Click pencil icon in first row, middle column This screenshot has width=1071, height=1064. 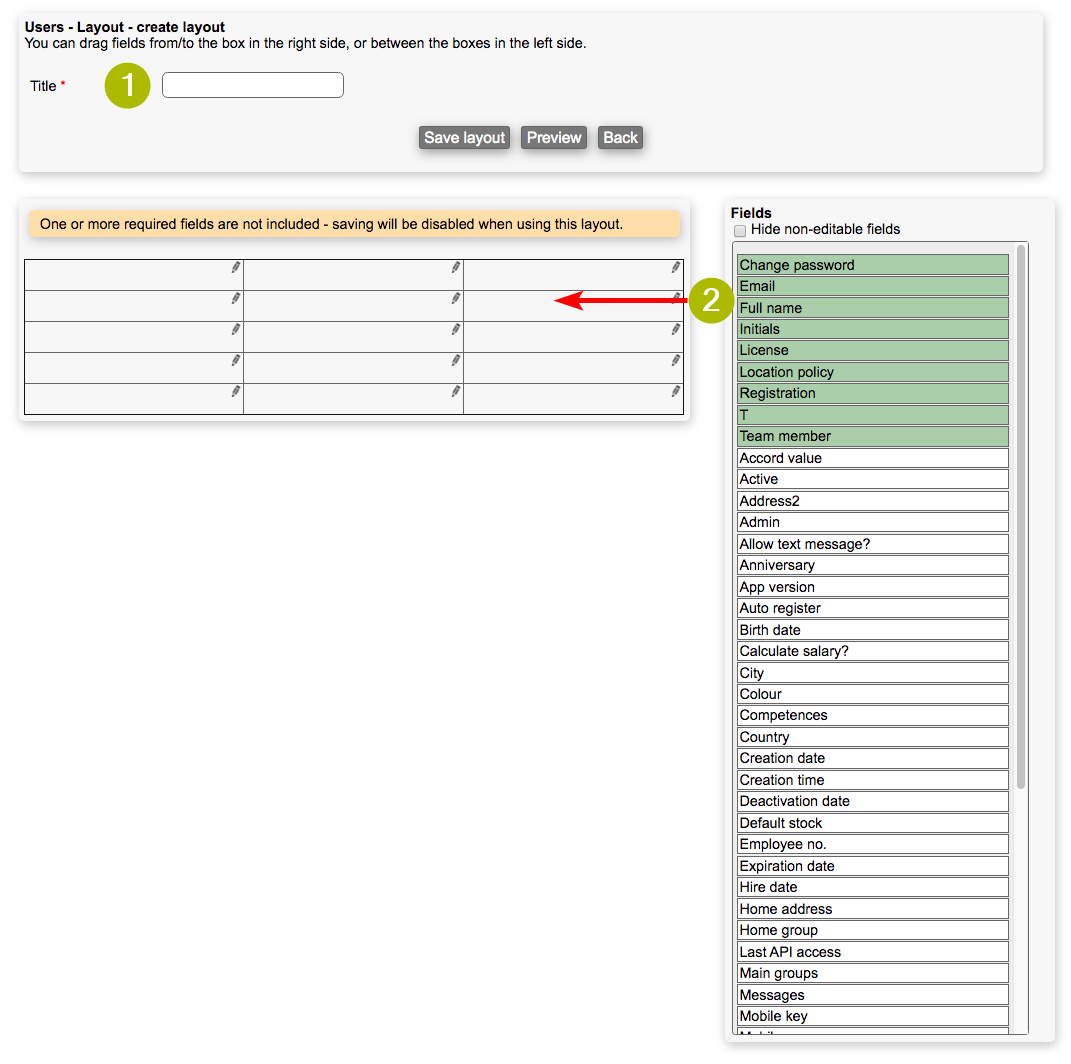(x=456, y=267)
